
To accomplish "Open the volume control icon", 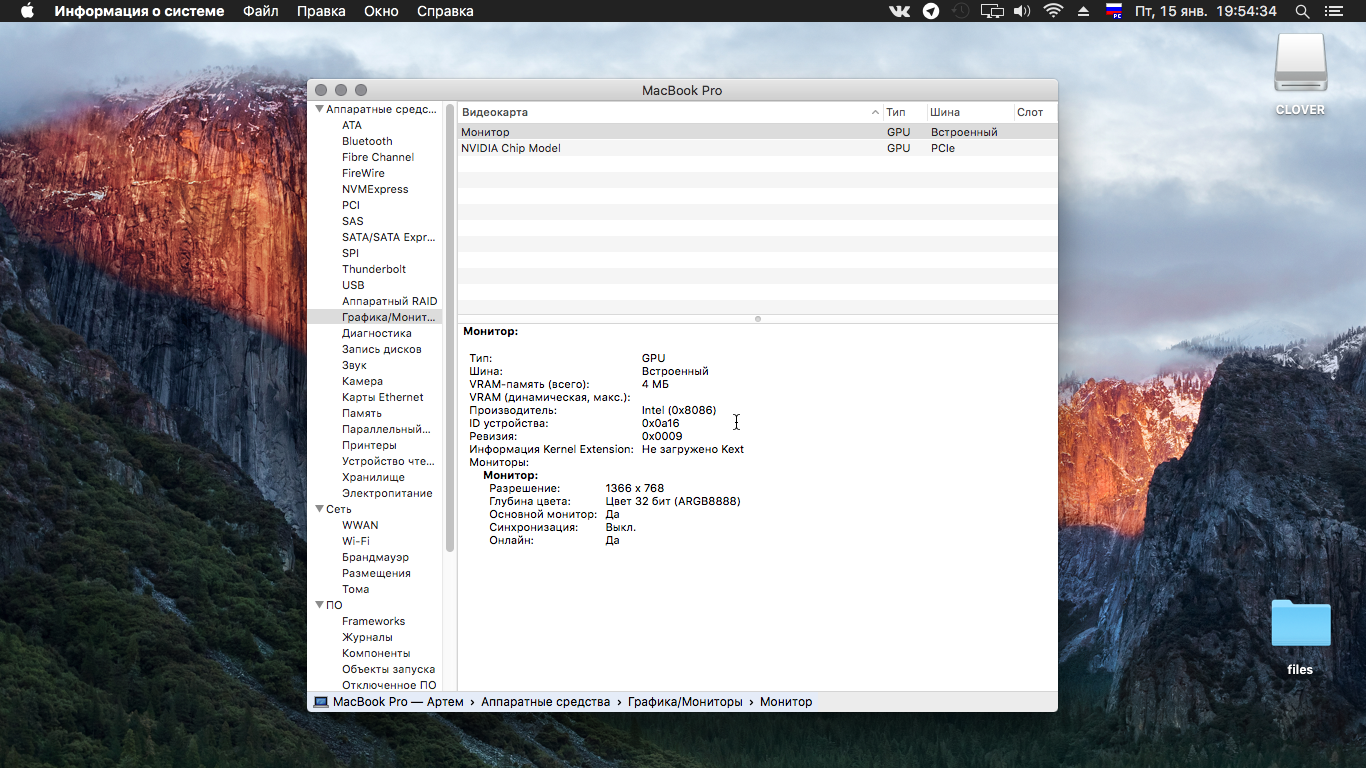I will coord(1021,11).
